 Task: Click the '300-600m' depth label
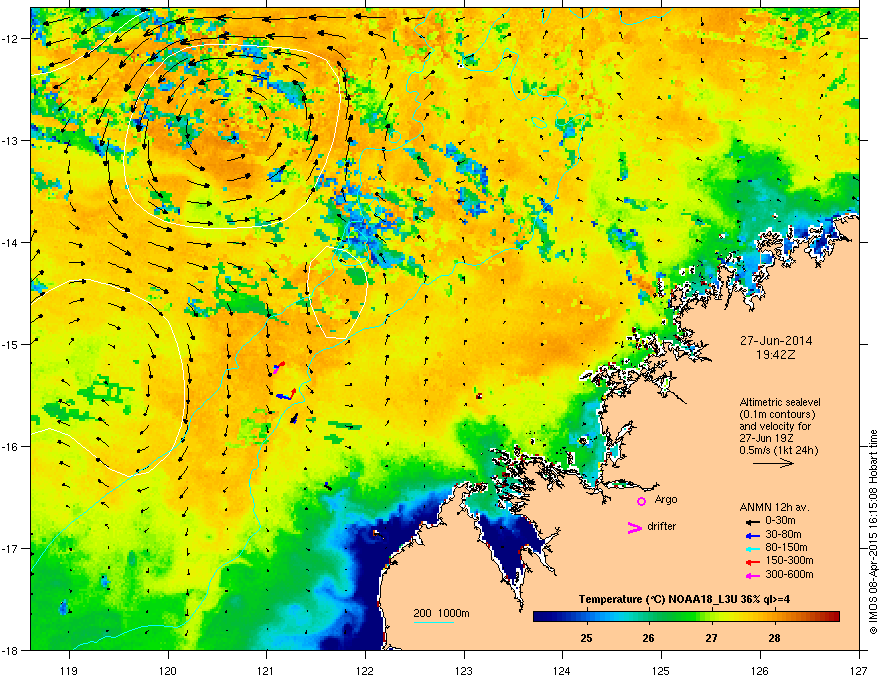[789, 575]
